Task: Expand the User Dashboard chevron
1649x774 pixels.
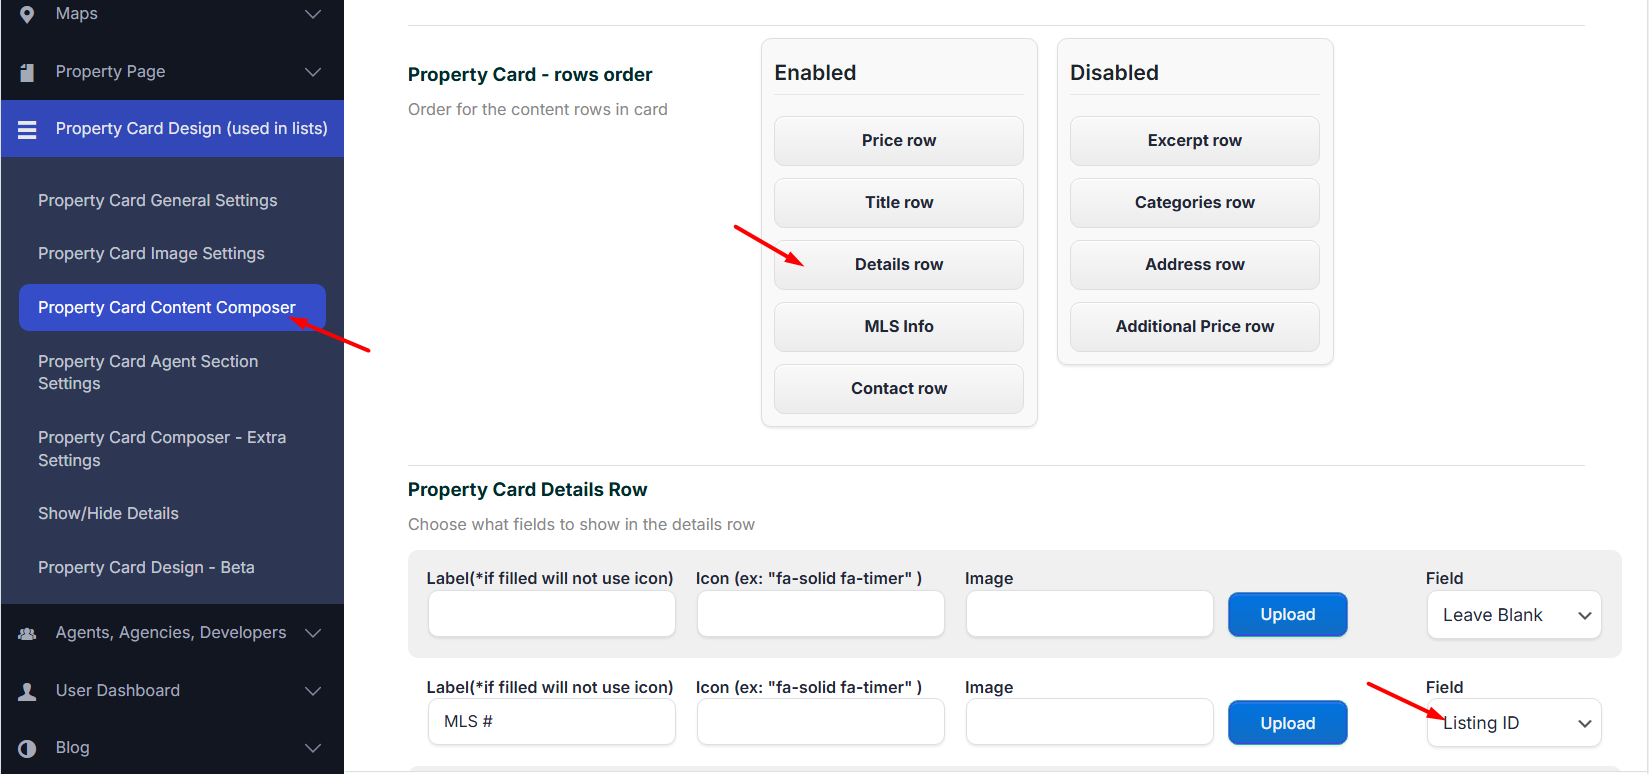Action: pyautogui.click(x=313, y=691)
